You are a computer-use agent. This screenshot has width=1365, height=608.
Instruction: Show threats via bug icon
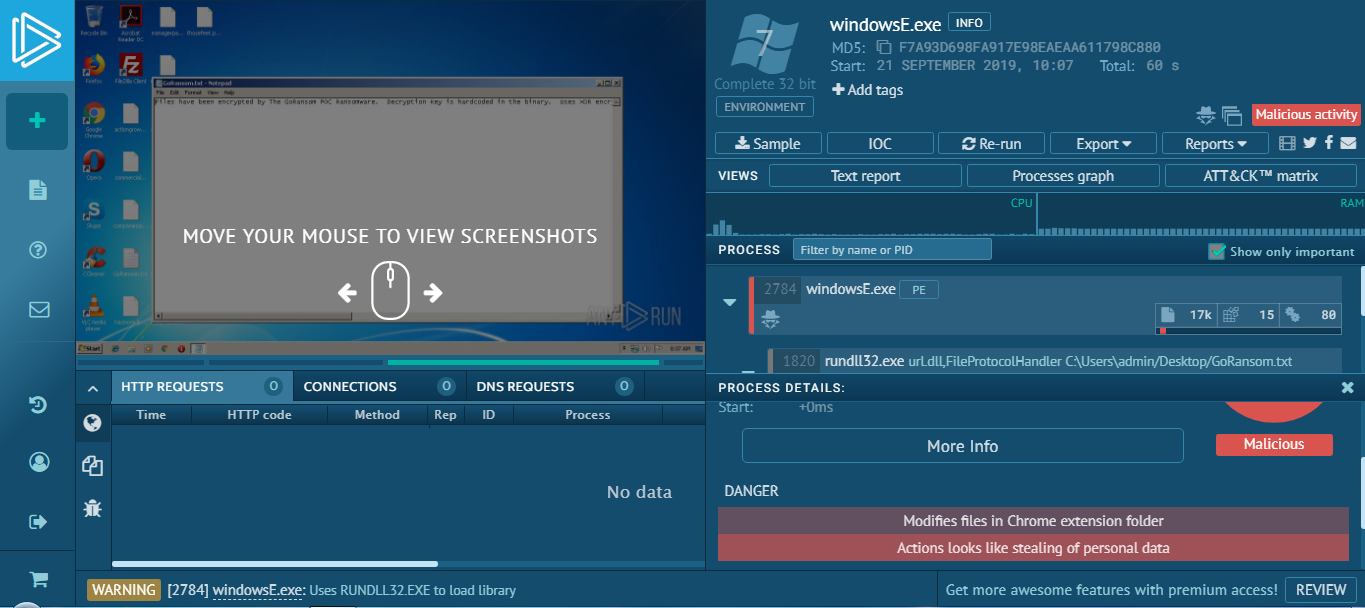pos(92,508)
